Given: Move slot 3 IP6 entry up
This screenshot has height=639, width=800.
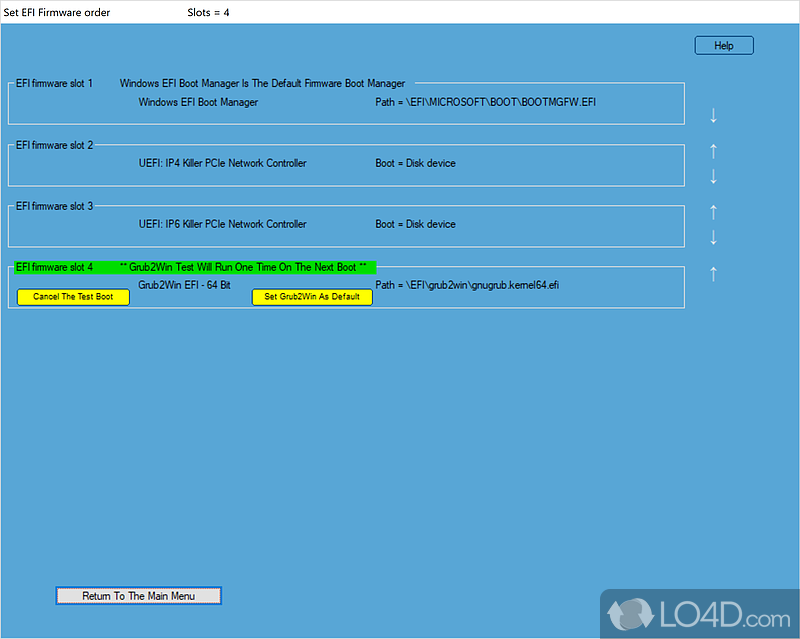Looking at the screenshot, I should pyautogui.click(x=713, y=212).
